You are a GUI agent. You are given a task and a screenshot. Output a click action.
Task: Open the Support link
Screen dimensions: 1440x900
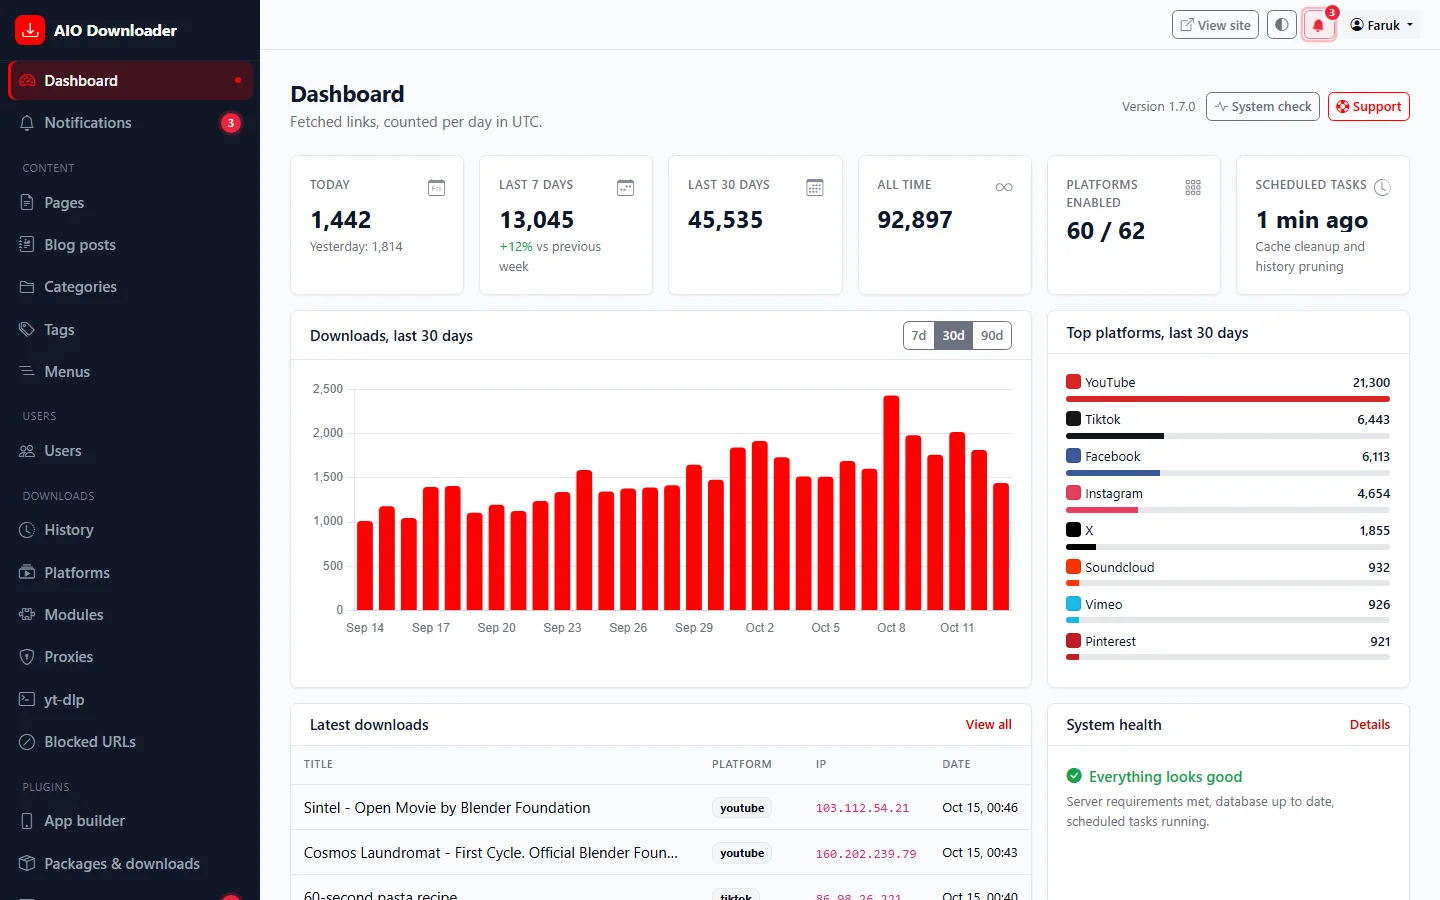[1369, 106]
